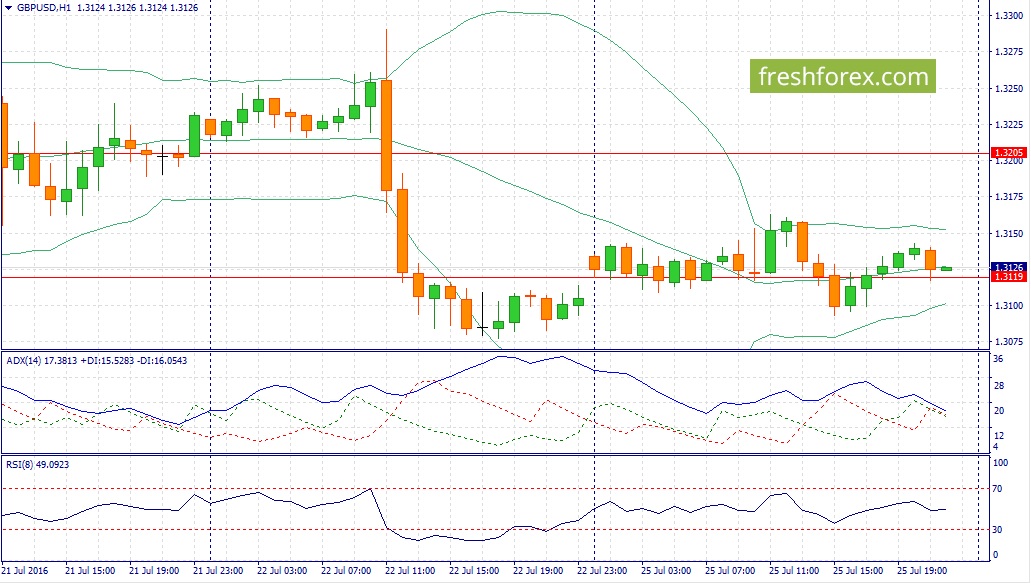The width and height of the screenshot is (1031, 583).
Task: Click the ADX scale value 28
Action: coord(998,386)
